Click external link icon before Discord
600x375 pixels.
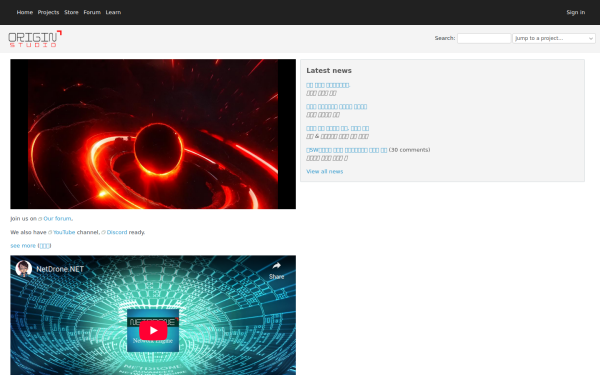click(x=103, y=232)
